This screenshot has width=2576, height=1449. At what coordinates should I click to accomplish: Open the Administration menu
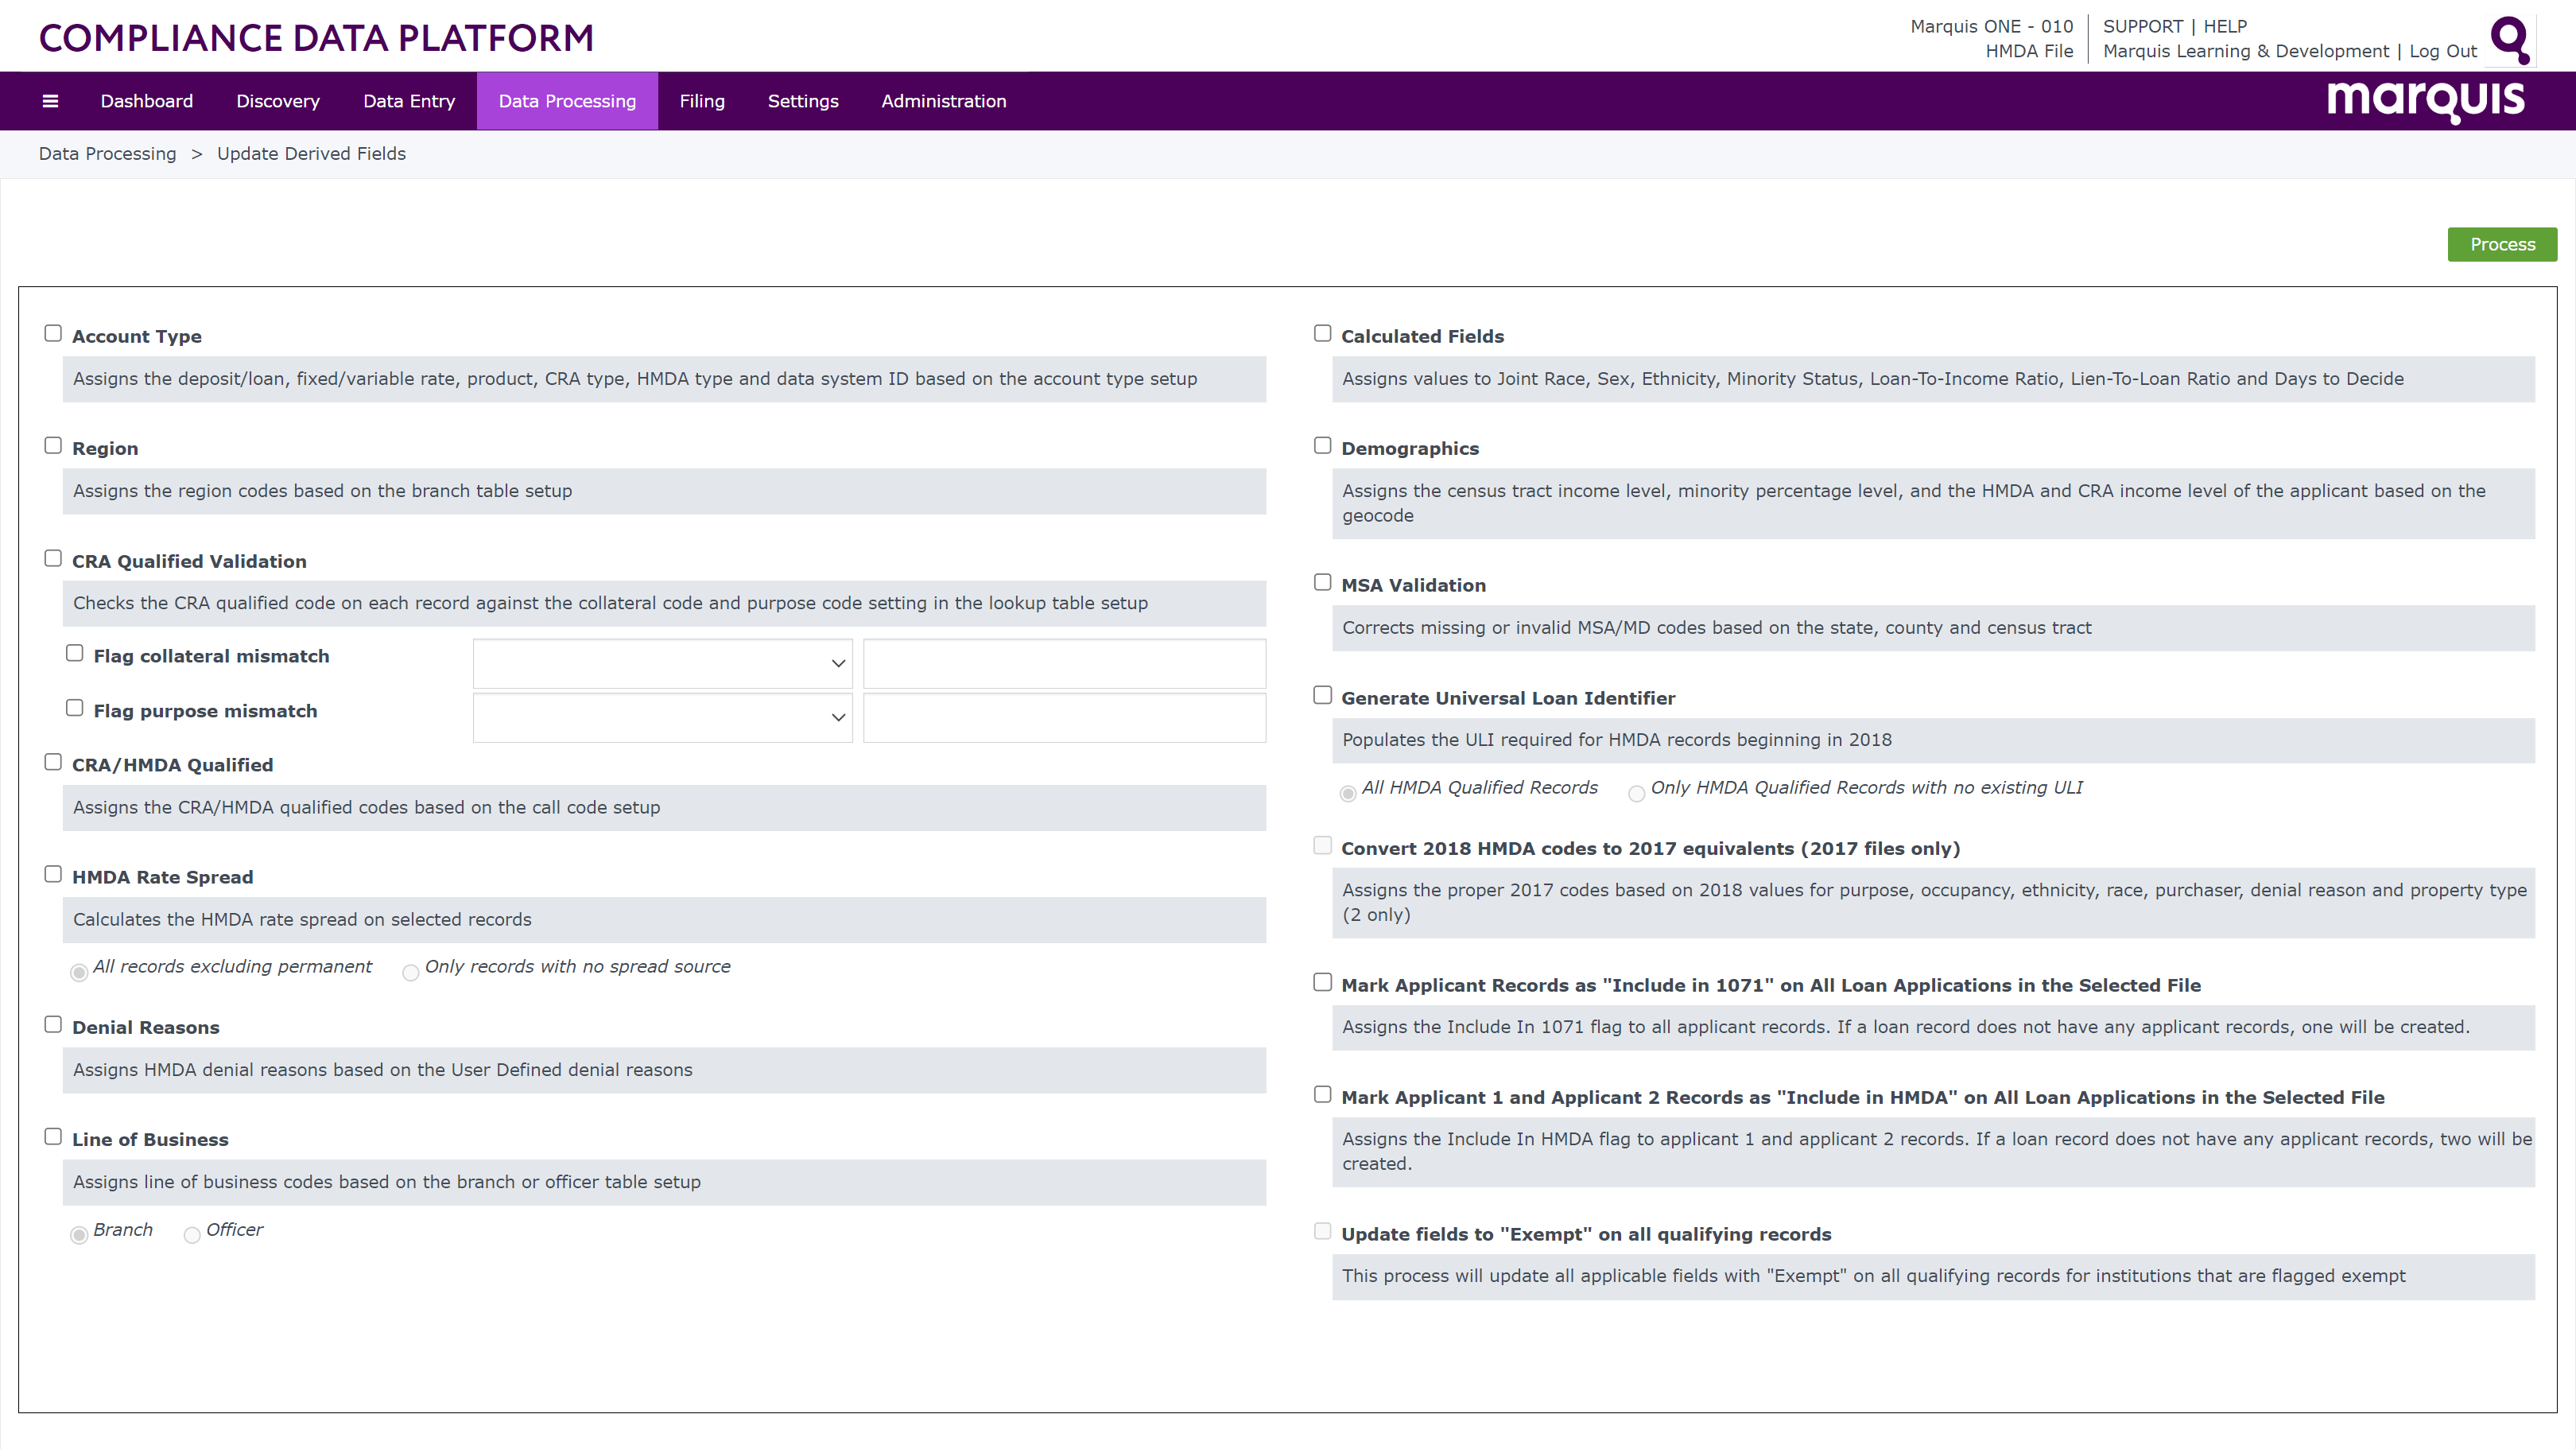point(943,100)
